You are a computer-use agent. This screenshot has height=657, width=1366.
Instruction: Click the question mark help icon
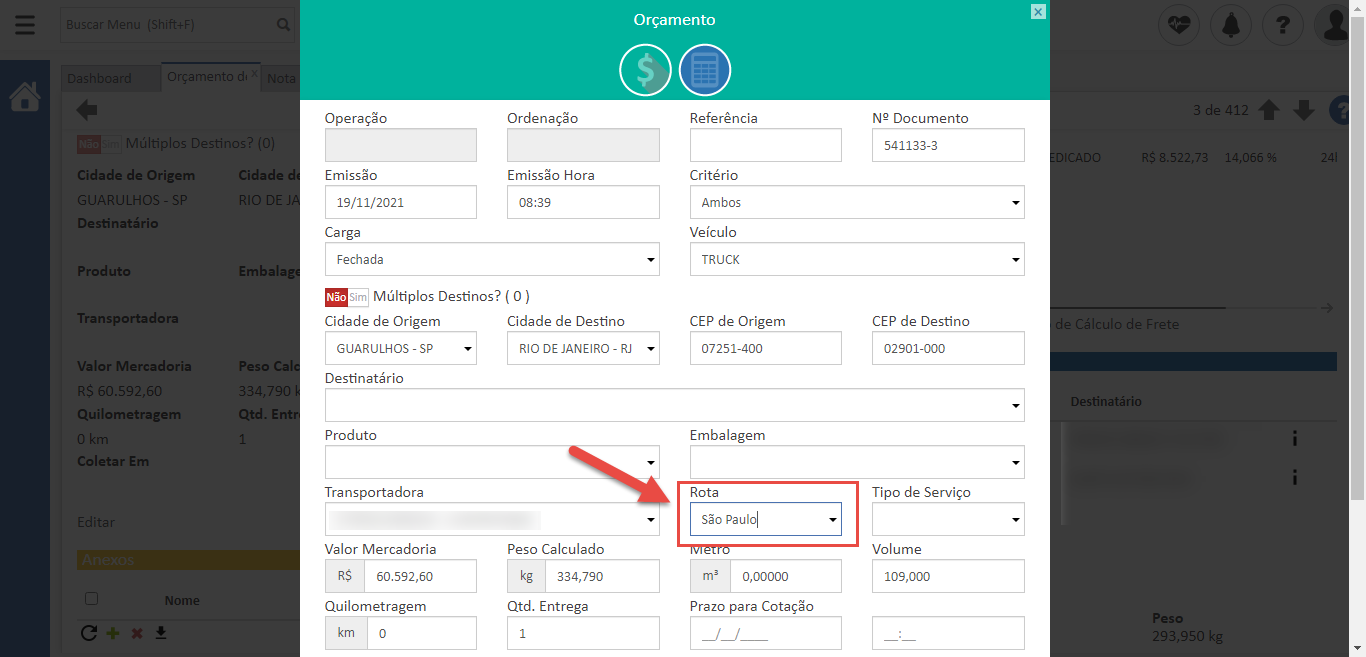1283,25
